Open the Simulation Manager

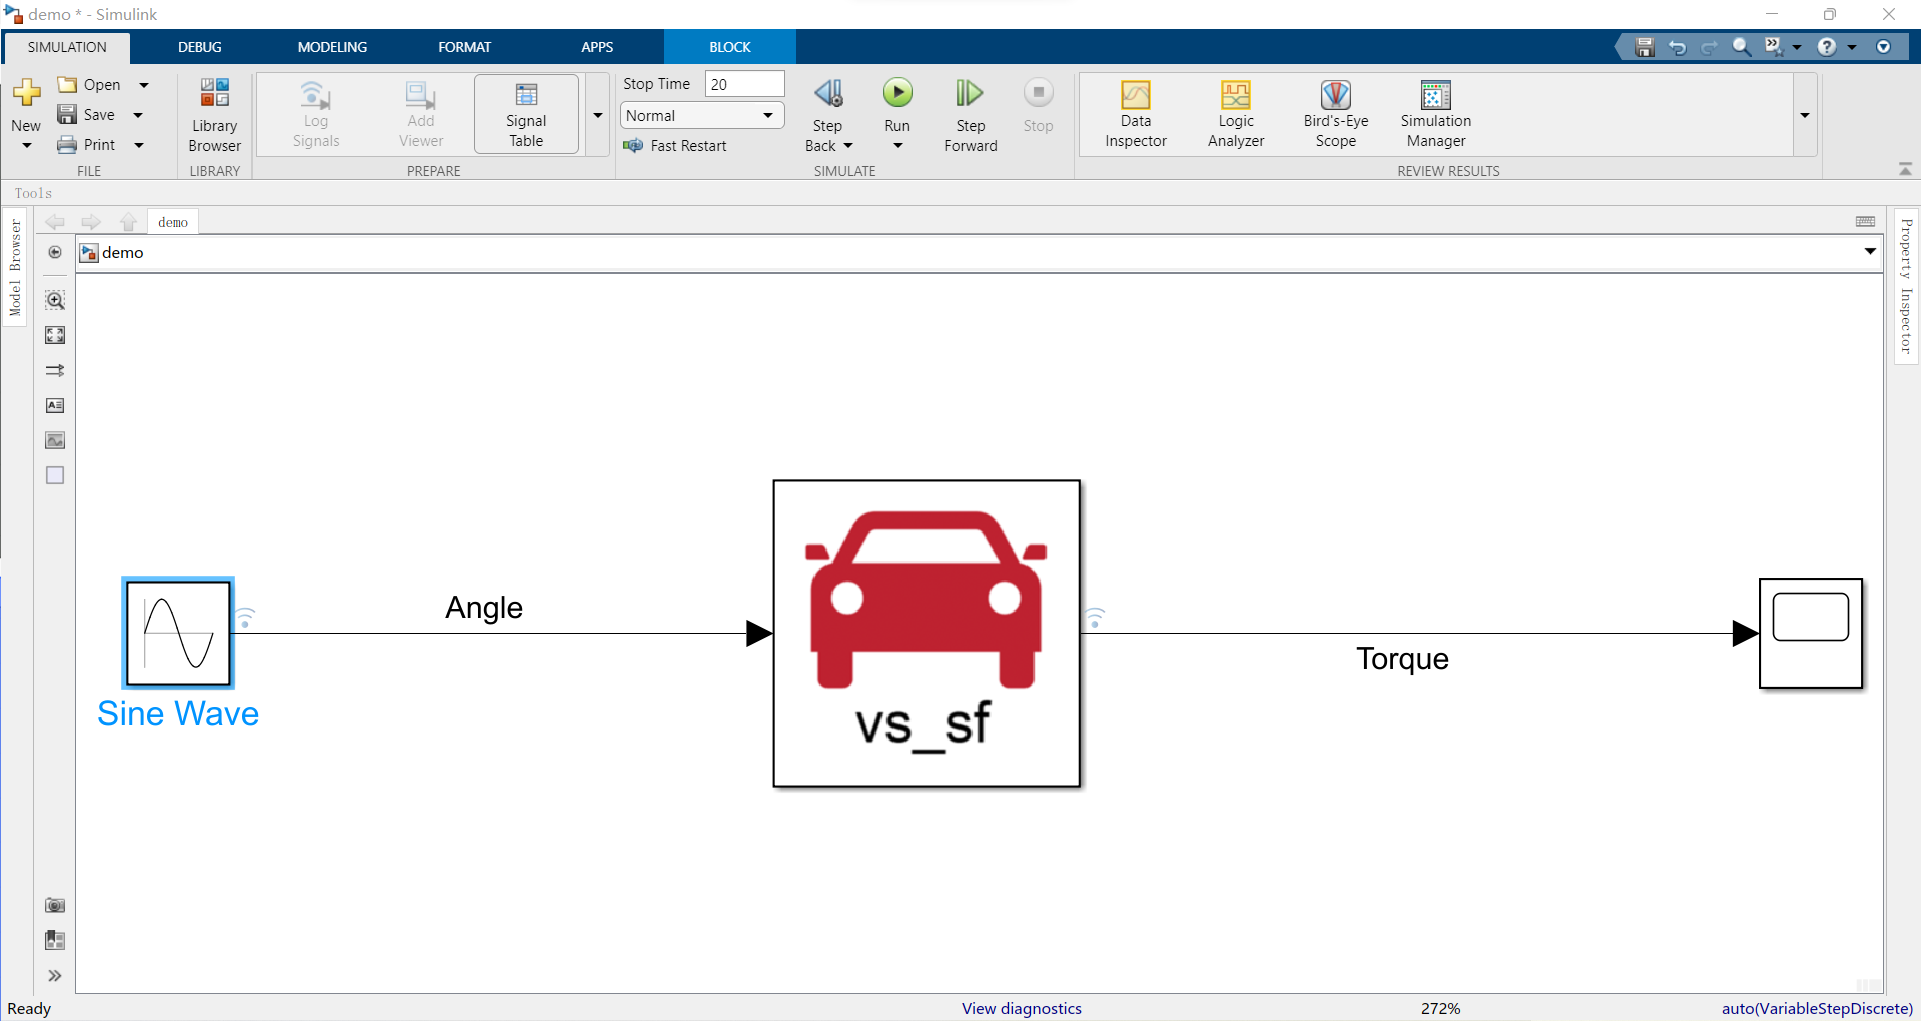[x=1436, y=114]
